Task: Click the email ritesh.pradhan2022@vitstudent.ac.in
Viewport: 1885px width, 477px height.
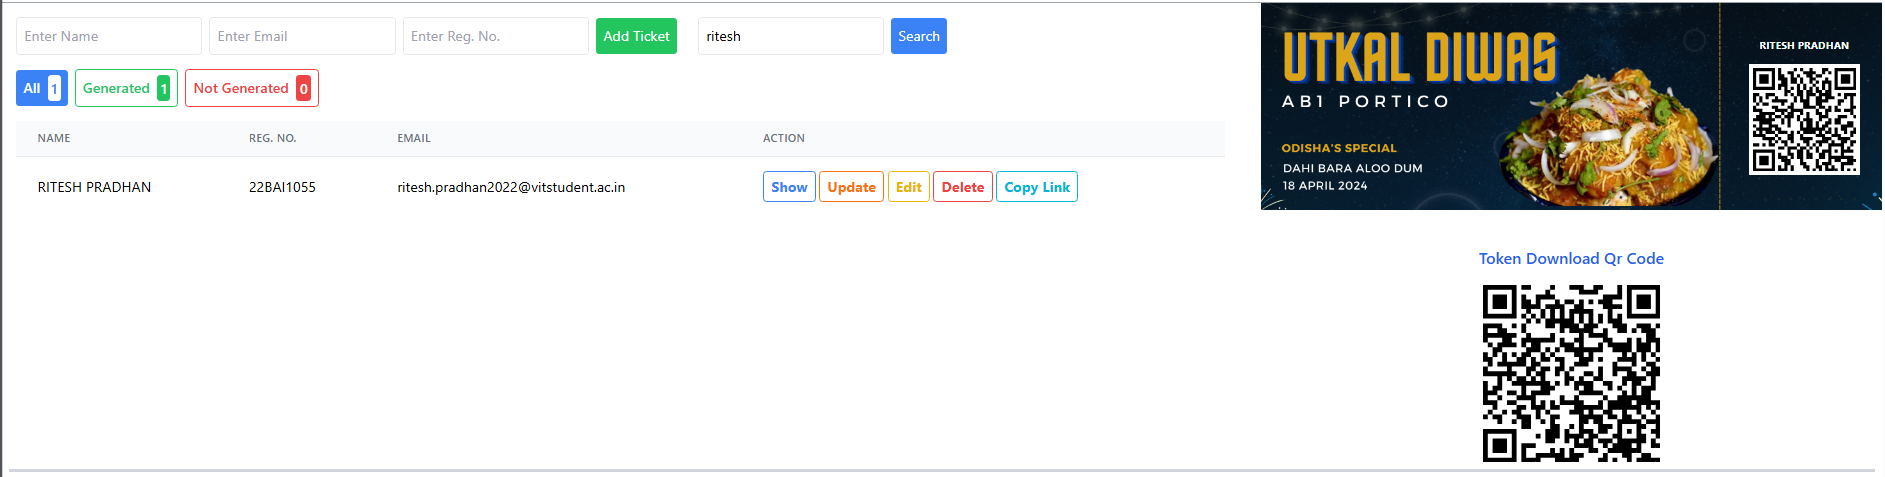Action: (511, 187)
